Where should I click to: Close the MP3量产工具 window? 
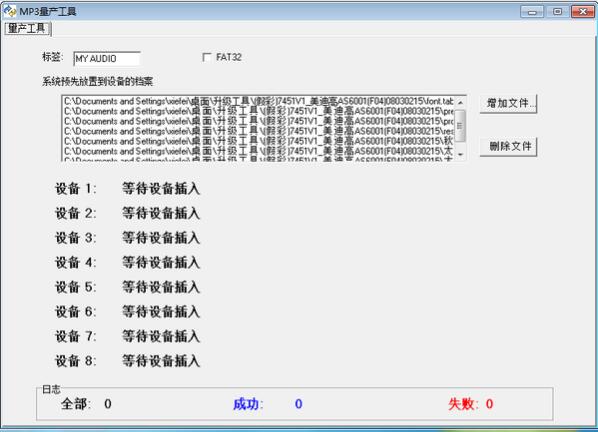point(583,12)
